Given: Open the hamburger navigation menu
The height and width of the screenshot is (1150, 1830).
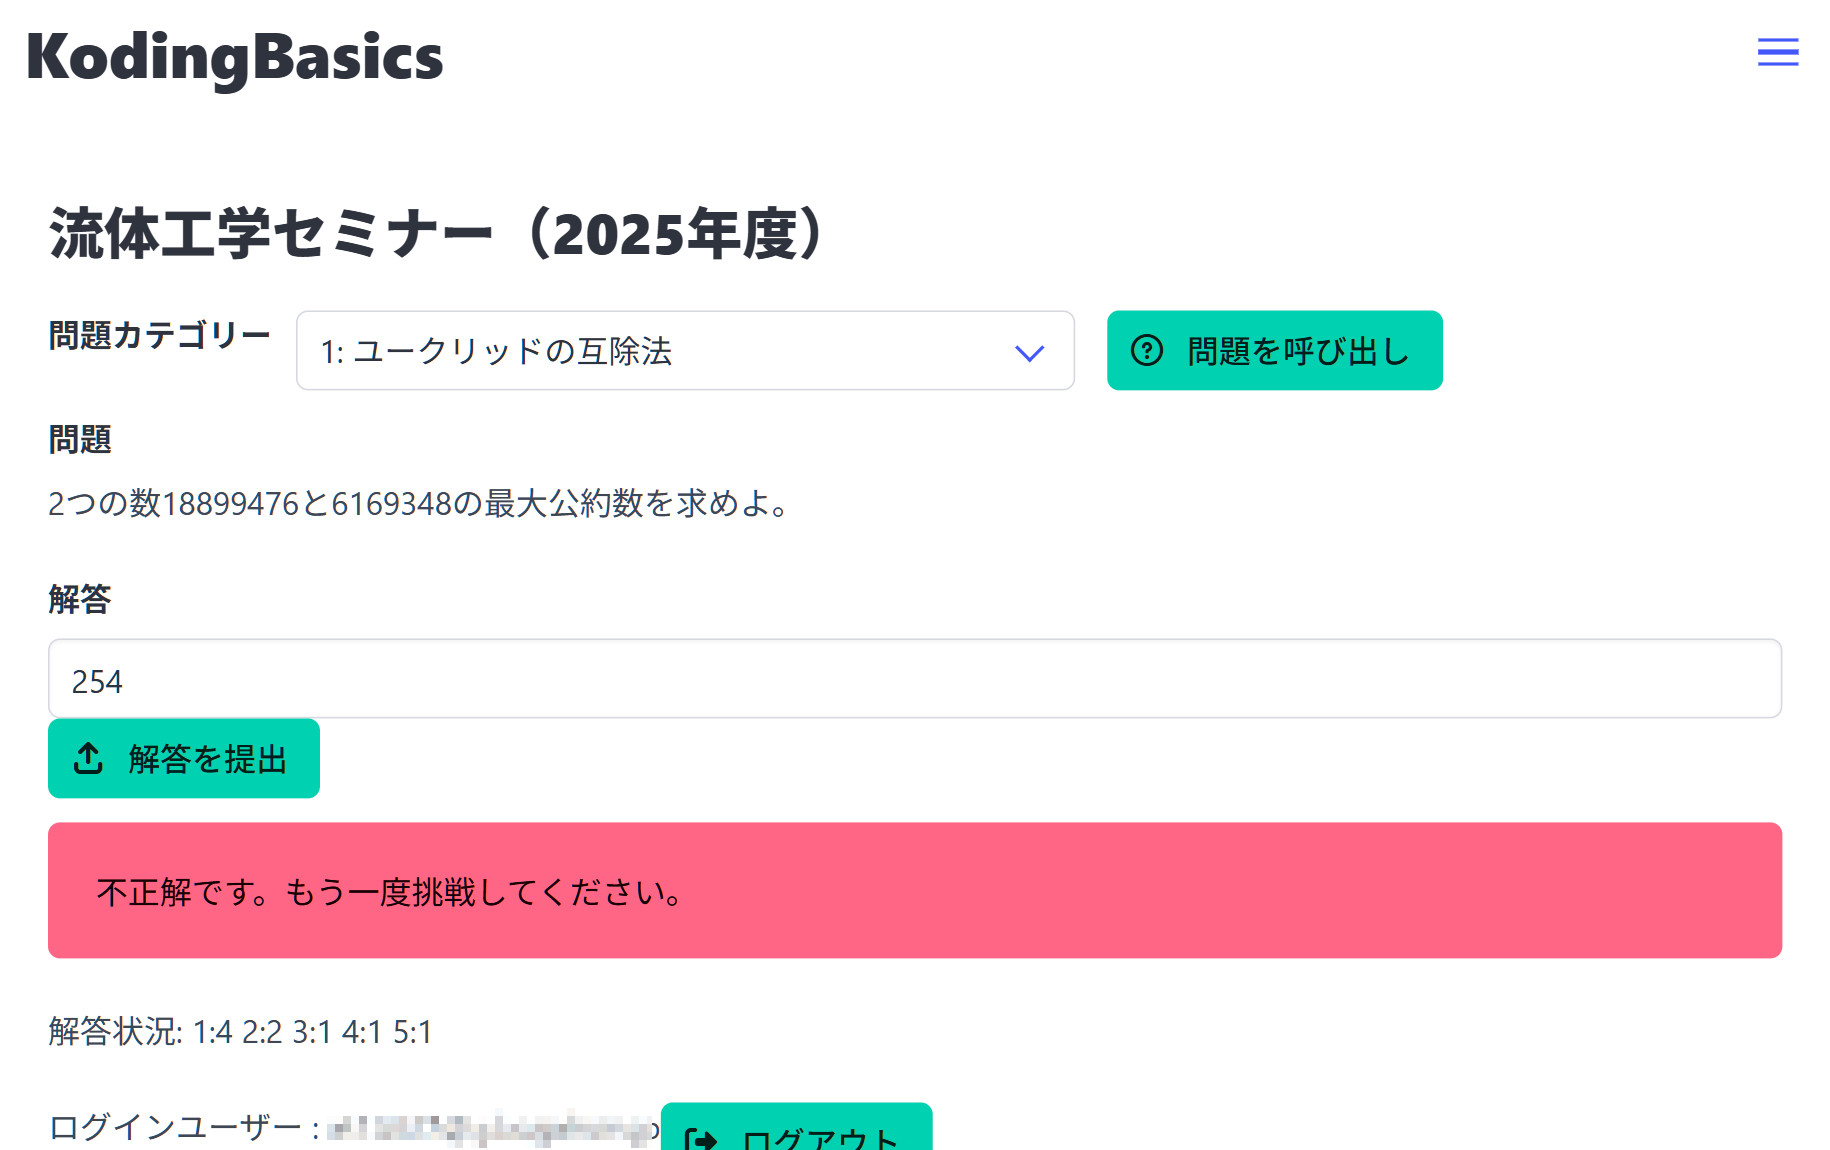Looking at the screenshot, I should click(1778, 54).
